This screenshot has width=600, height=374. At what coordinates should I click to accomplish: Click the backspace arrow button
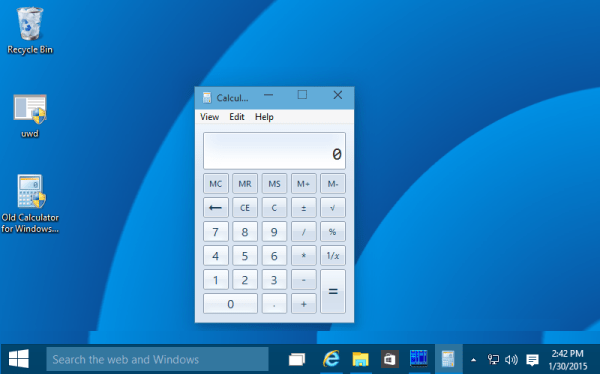[x=216, y=207]
